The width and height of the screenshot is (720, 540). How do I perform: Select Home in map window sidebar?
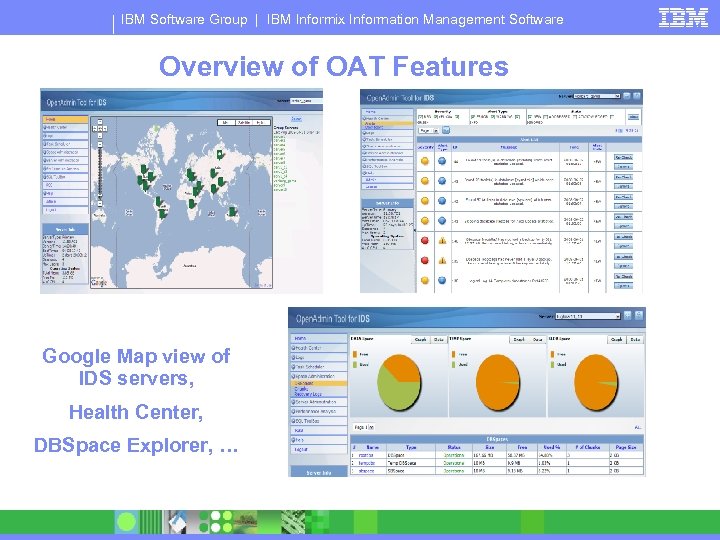point(65,119)
